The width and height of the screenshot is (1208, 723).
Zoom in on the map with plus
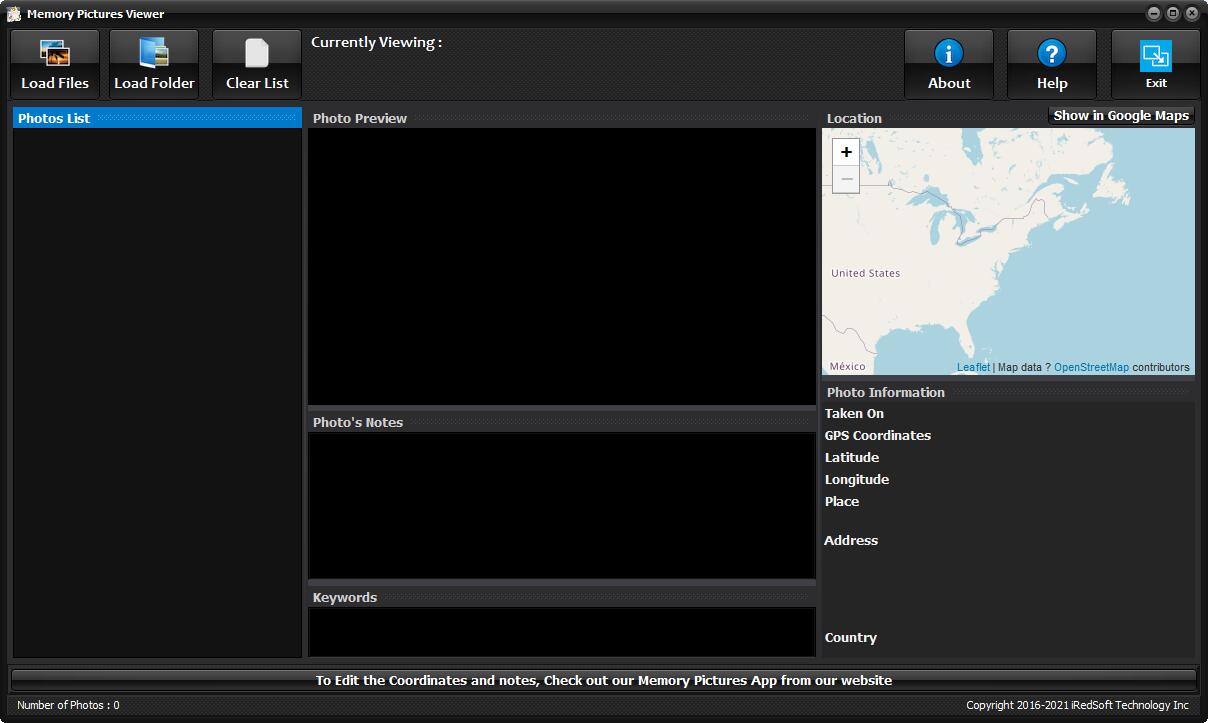[x=846, y=152]
